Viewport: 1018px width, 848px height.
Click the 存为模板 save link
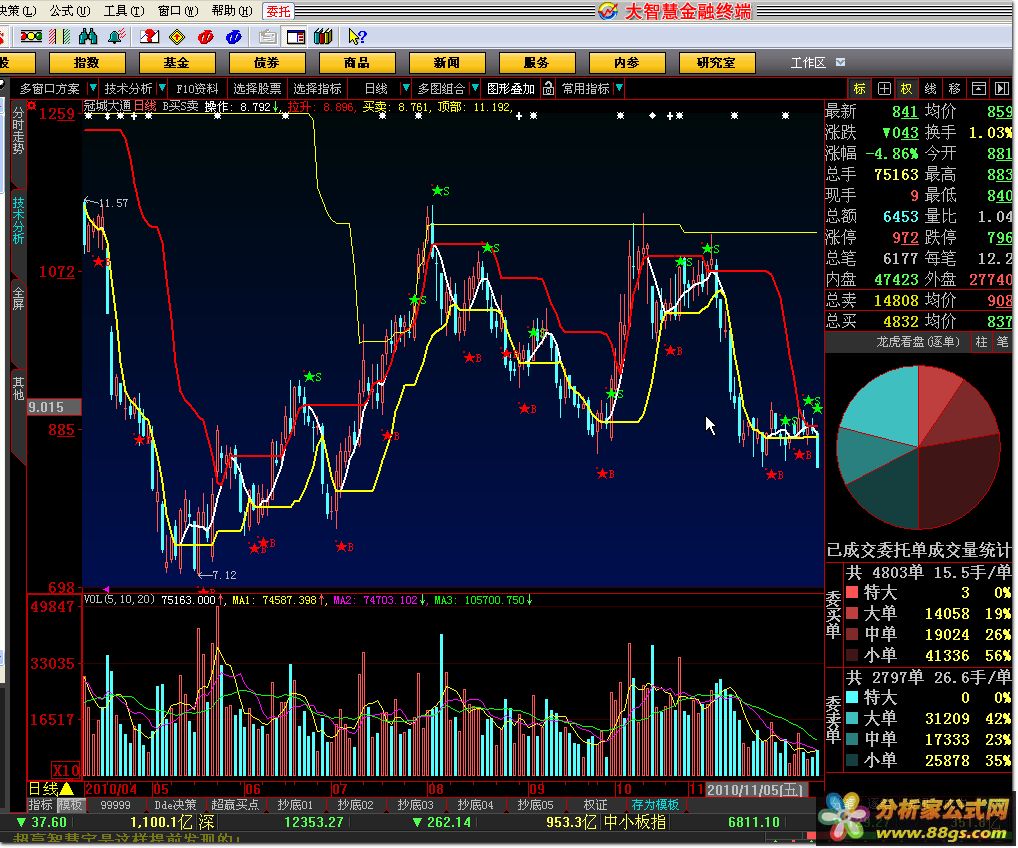click(x=655, y=805)
